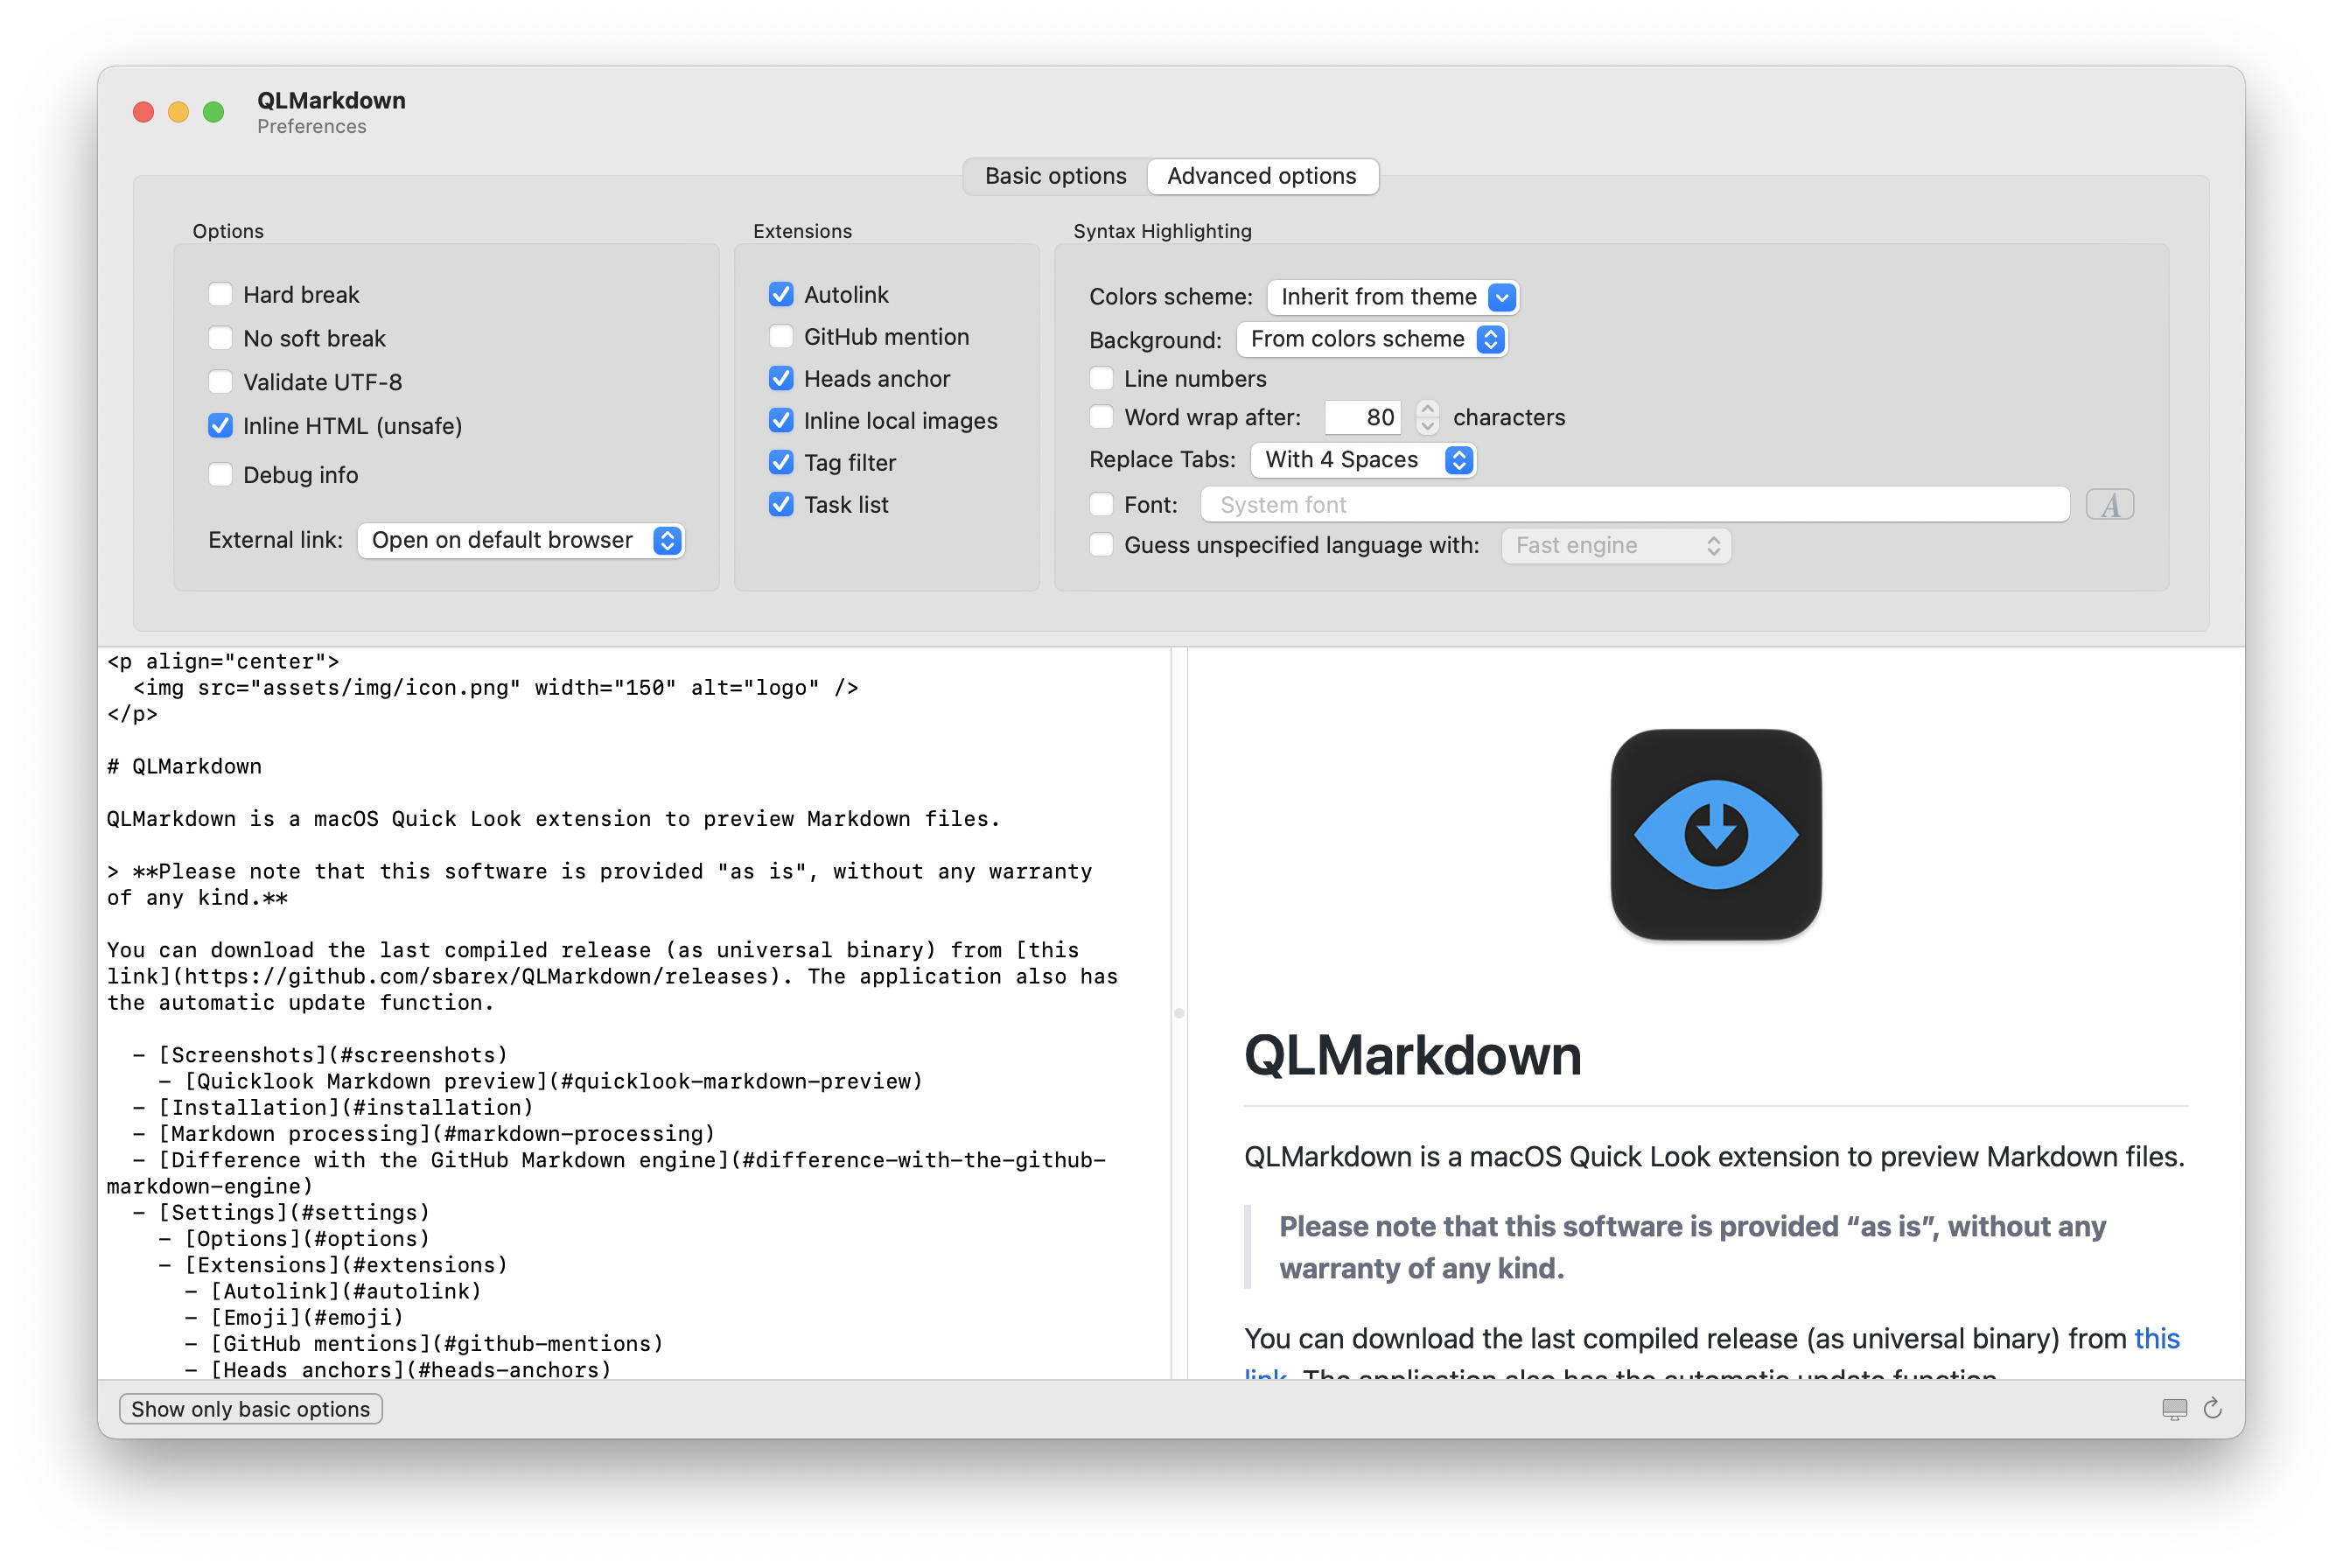
Task: Enable the Hard break checkbox
Action: (220, 295)
